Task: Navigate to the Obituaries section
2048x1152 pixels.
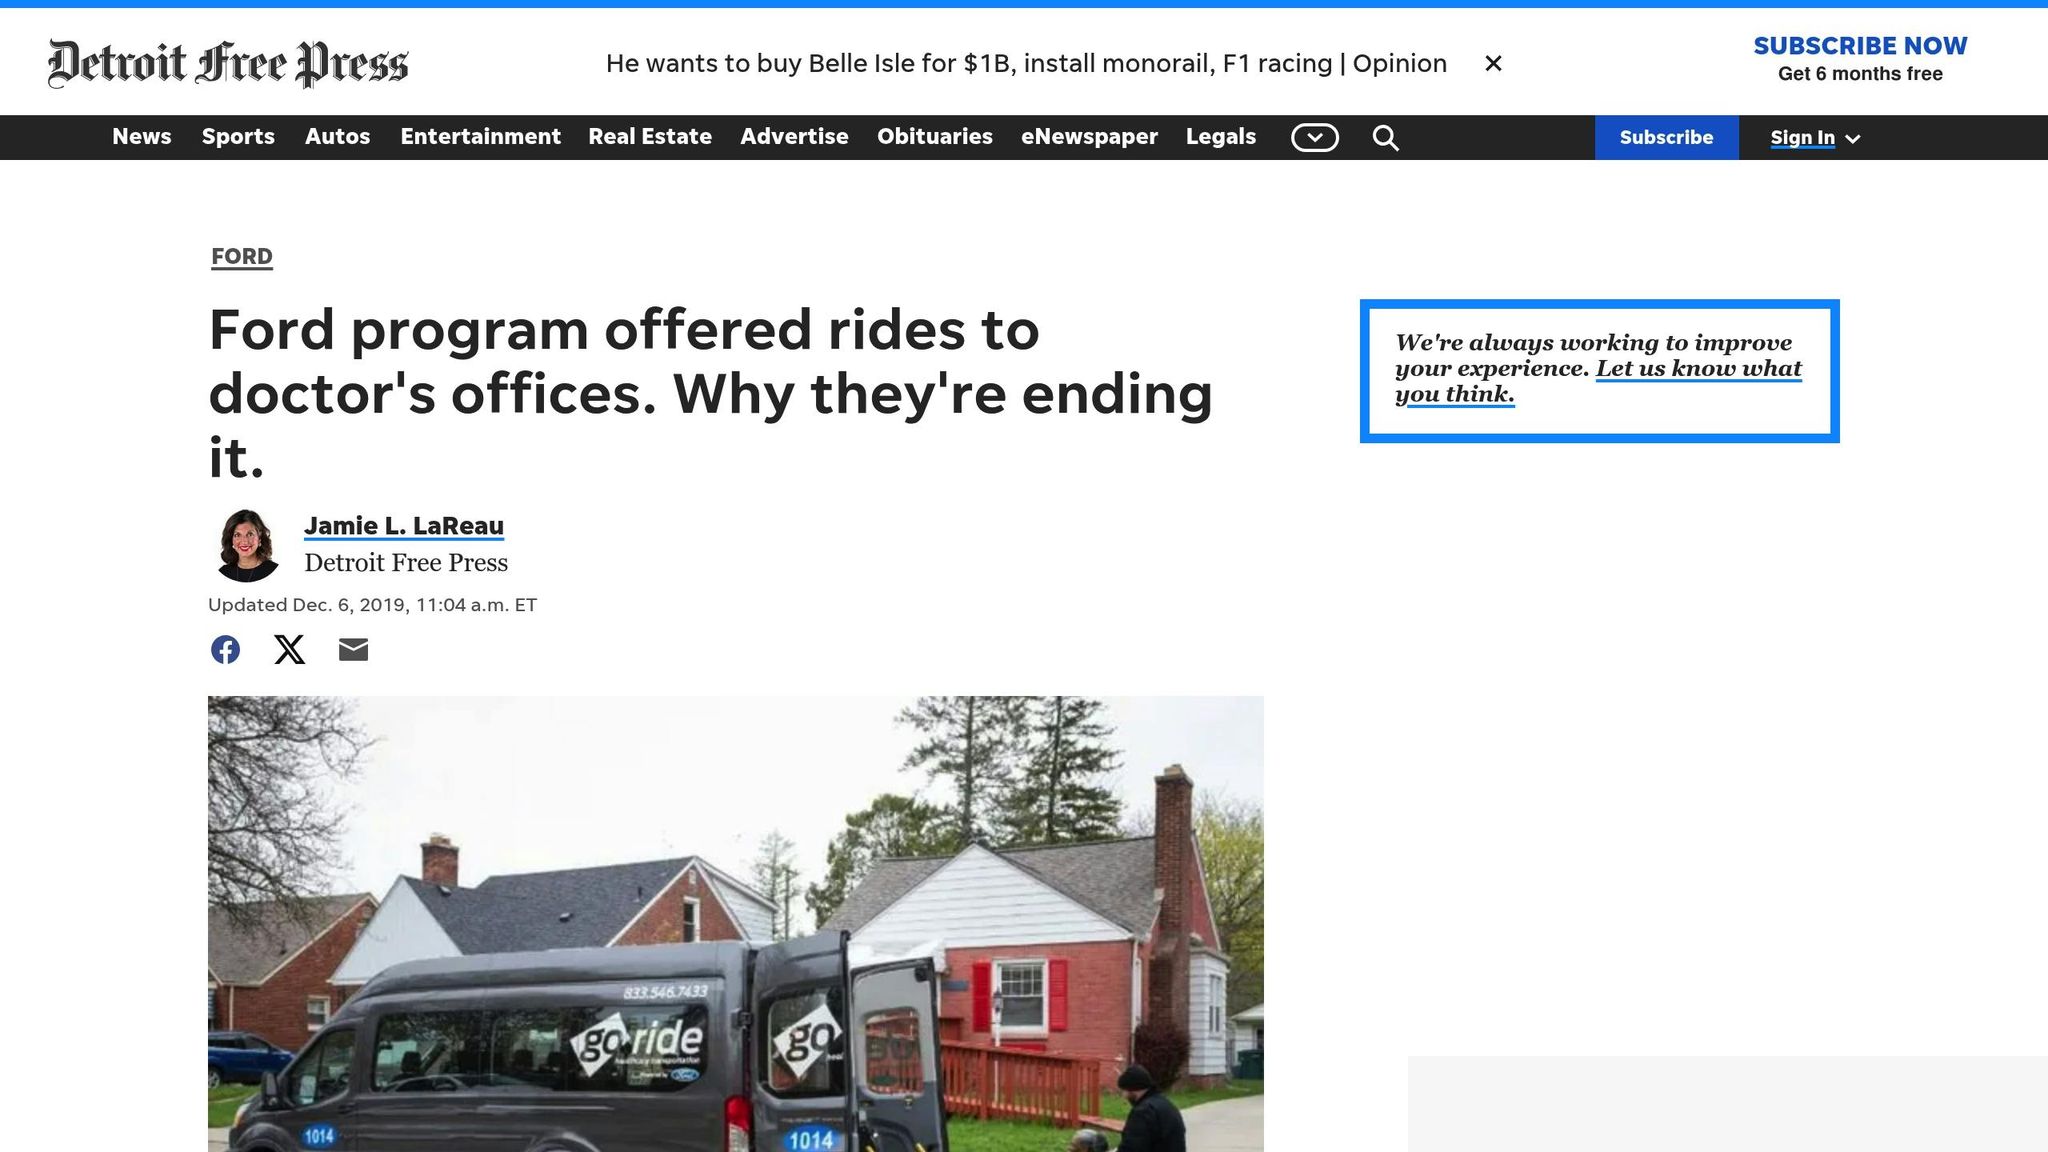Action: [934, 137]
